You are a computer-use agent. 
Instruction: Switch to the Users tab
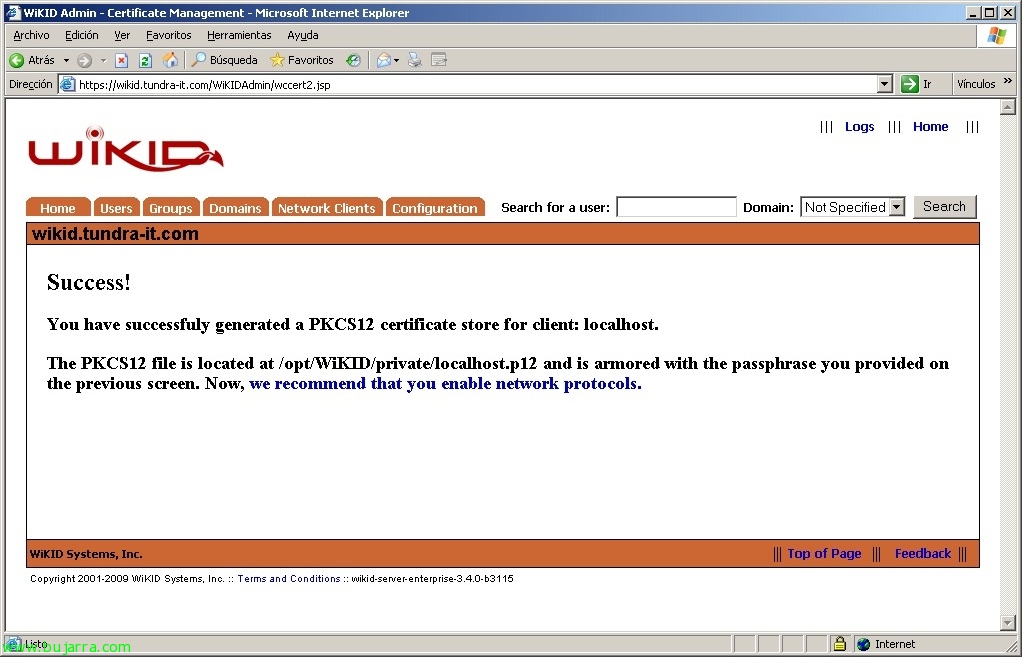117,207
